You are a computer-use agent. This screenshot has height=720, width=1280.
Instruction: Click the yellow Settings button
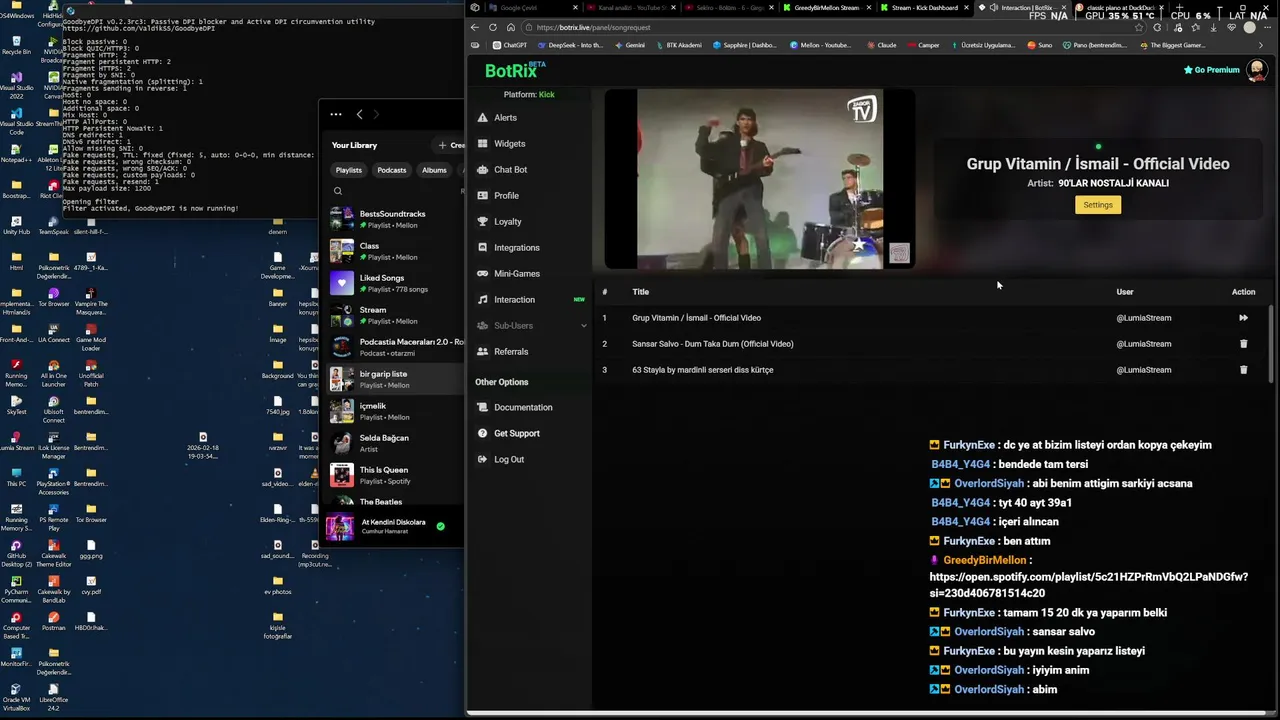[x=1097, y=205]
